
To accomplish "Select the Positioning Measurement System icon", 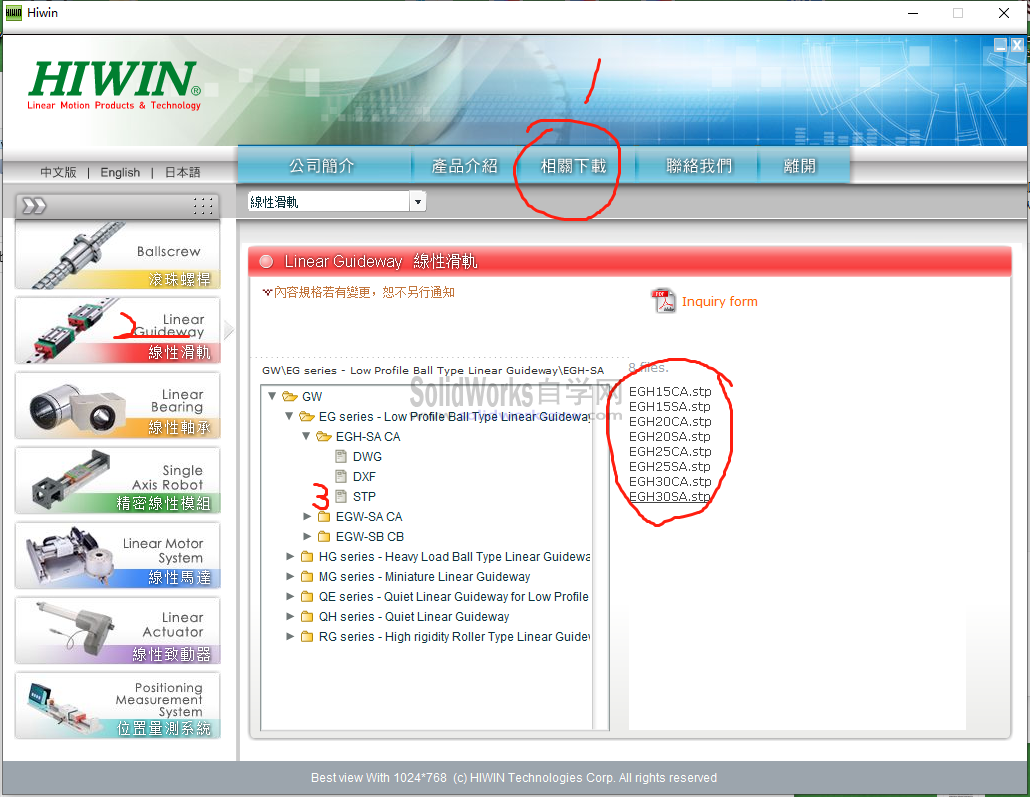I will pos(117,705).
